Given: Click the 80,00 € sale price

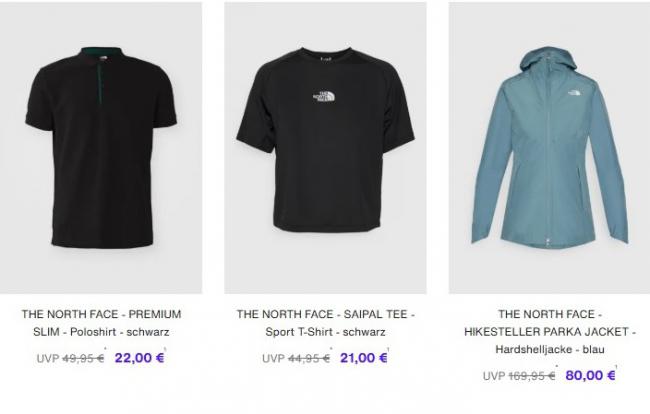Looking at the screenshot, I should (x=590, y=375).
